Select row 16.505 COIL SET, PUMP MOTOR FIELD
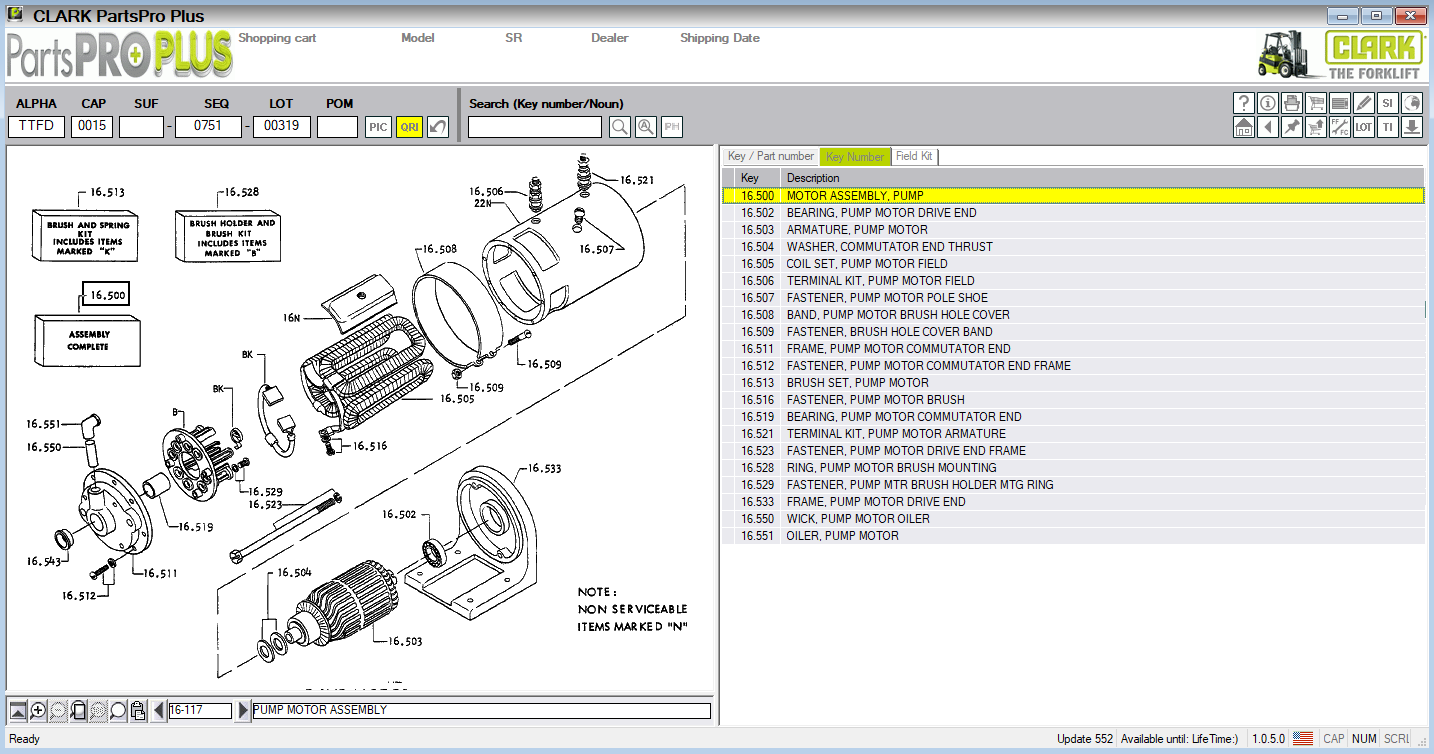This screenshot has width=1434, height=754. 1073,264
